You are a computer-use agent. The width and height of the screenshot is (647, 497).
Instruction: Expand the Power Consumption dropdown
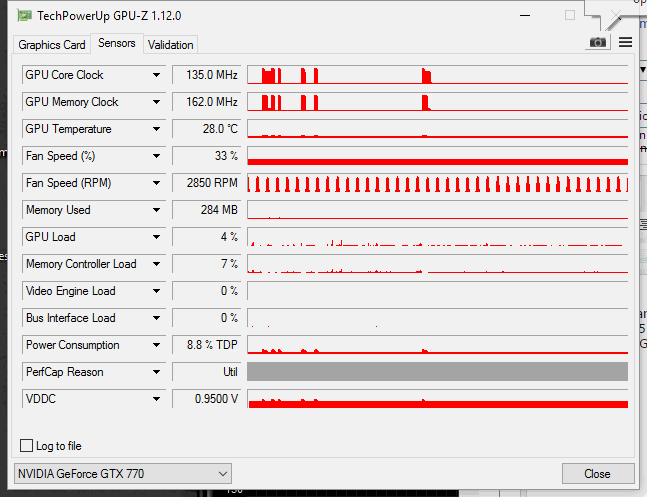point(156,345)
